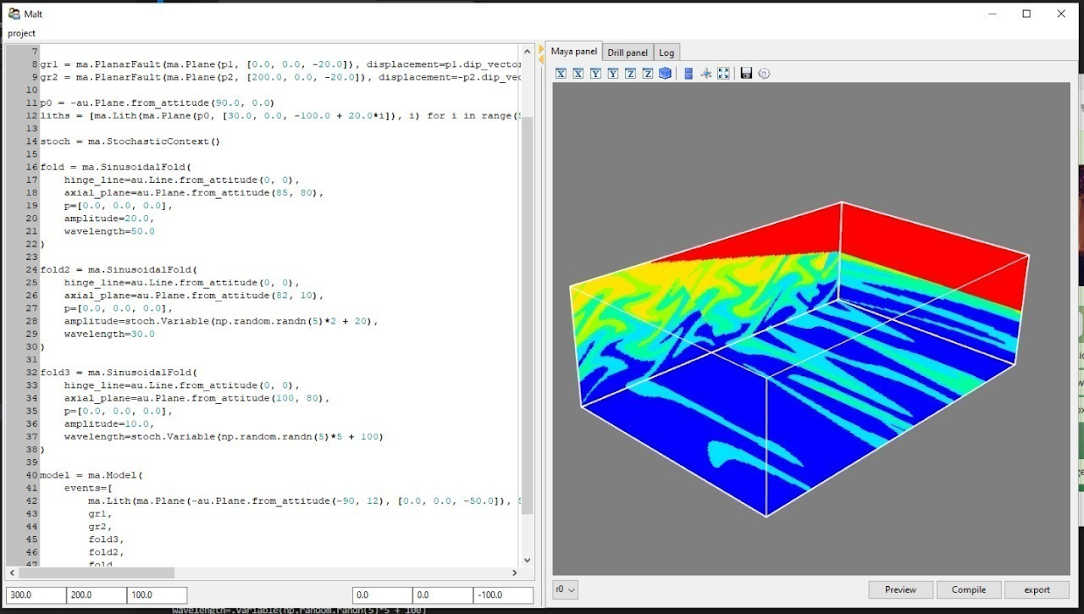Click the export button

pyautogui.click(x=1037, y=590)
